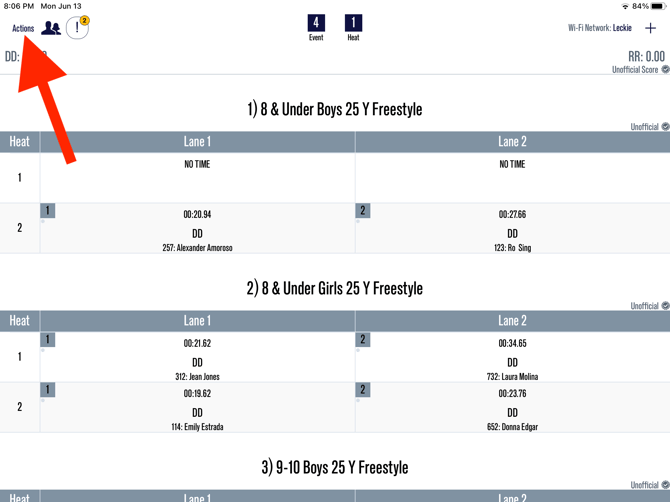Toggle Unofficial check for event 3
The width and height of the screenshot is (670, 502).
(x=666, y=485)
